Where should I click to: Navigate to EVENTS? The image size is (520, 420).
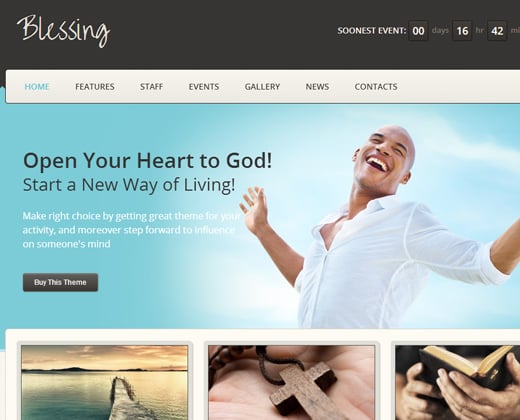click(x=204, y=87)
